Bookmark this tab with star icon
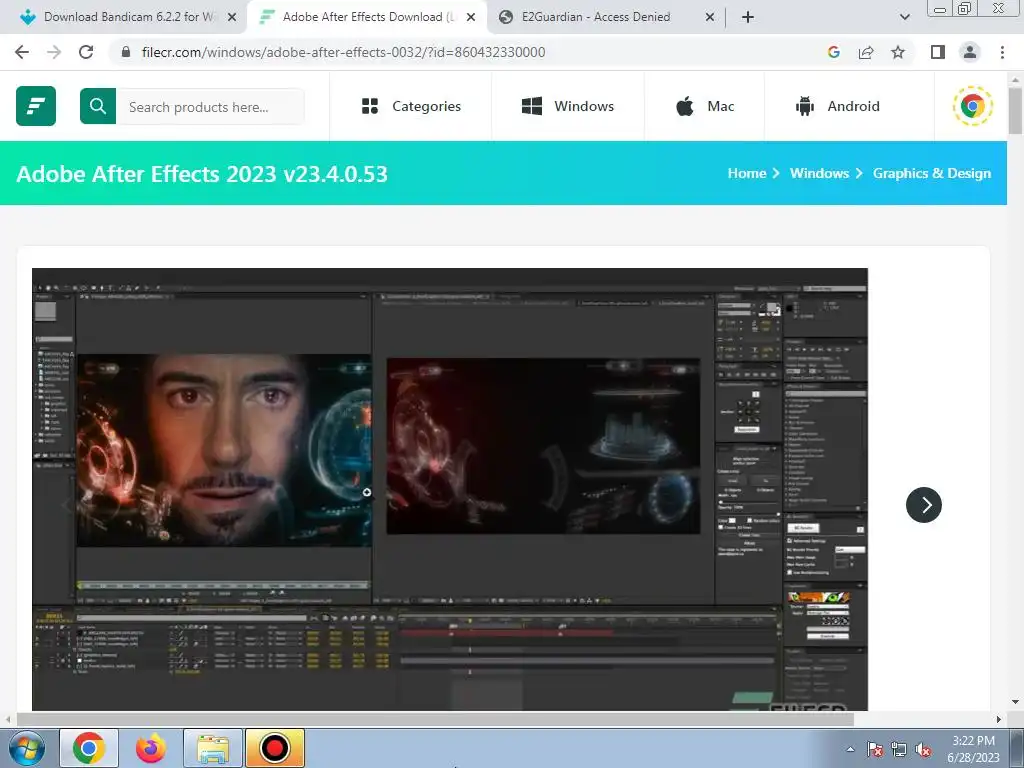The height and width of the screenshot is (768, 1024). coord(898,52)
